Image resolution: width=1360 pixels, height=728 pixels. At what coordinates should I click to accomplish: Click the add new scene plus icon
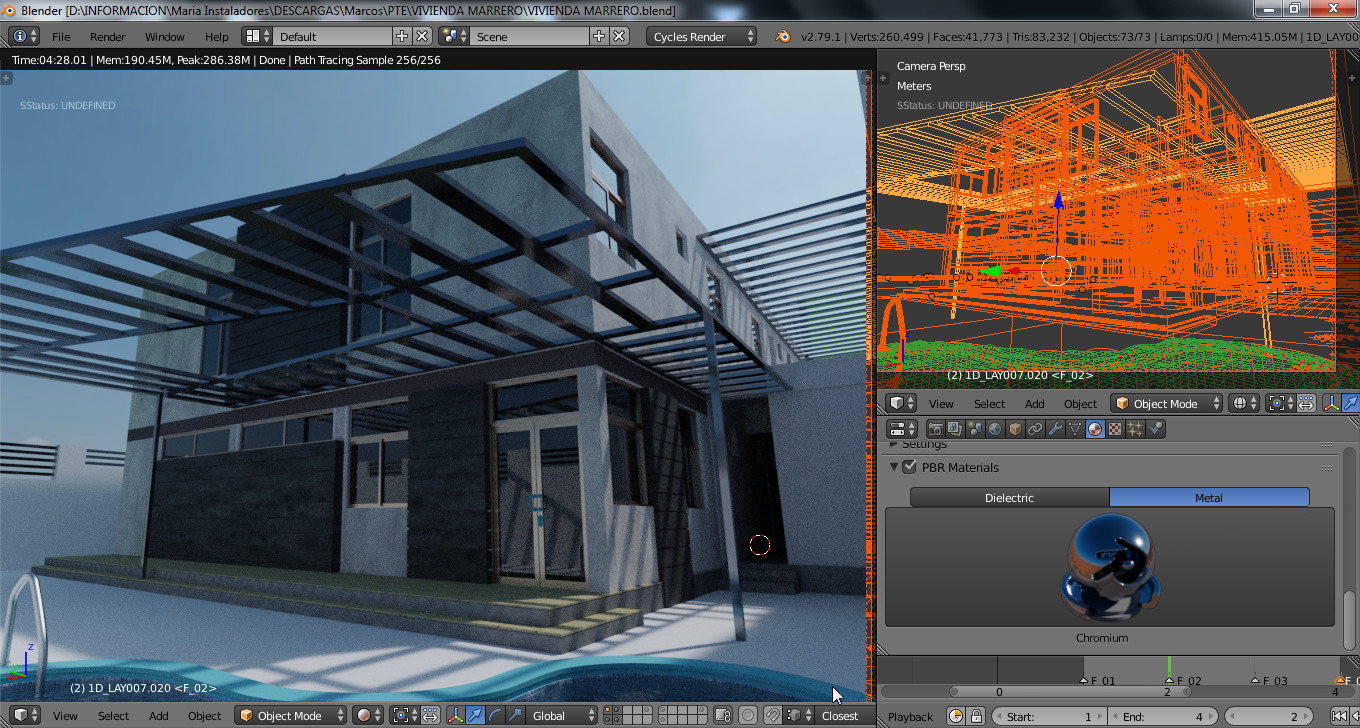click(x=598, y=36)
